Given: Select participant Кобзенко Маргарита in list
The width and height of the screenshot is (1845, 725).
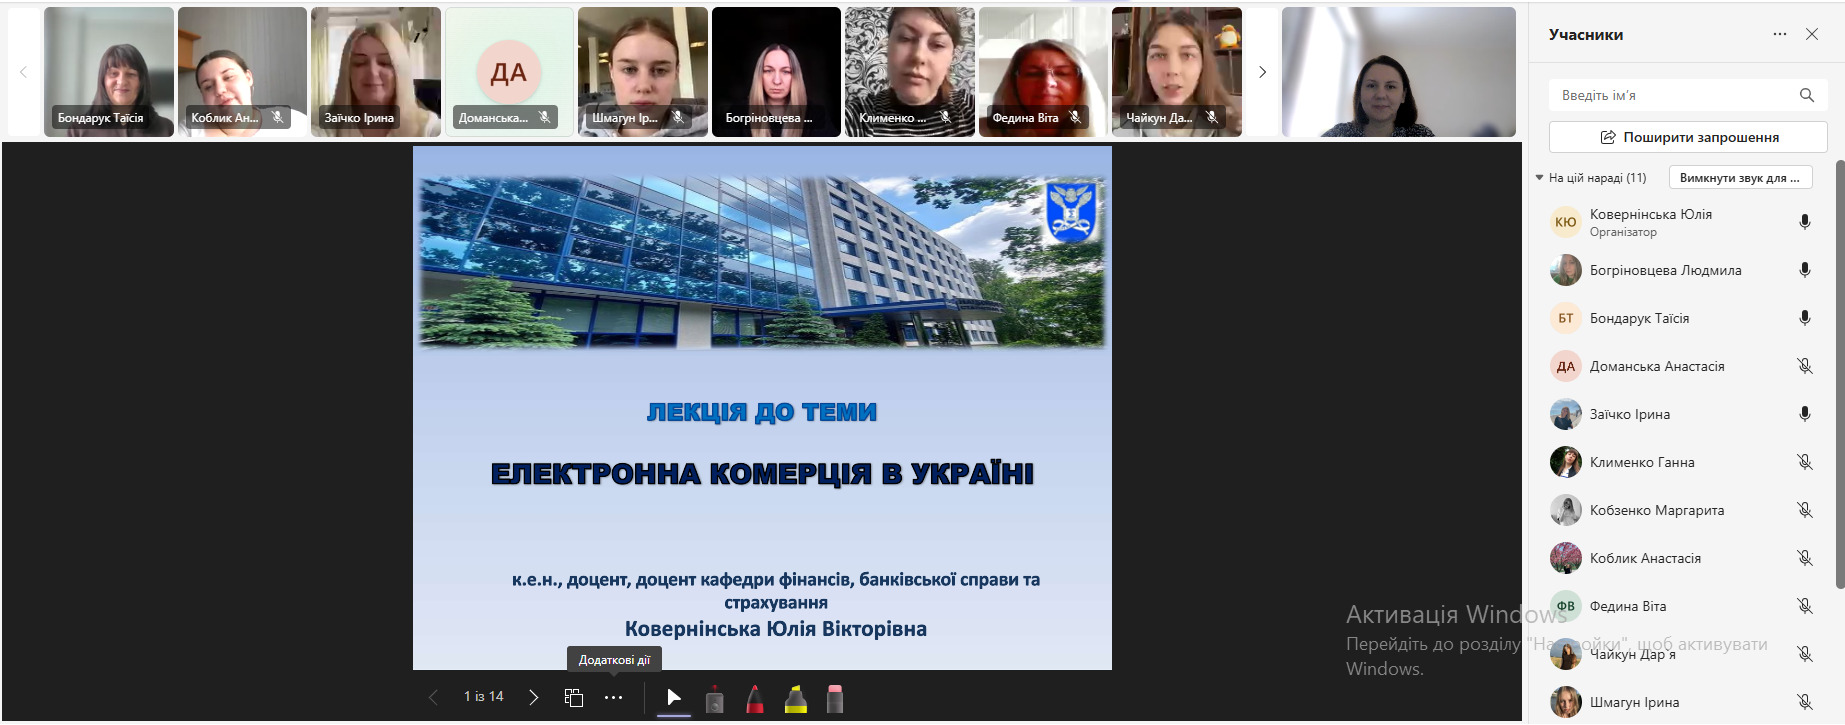Looking at the screenshot, I should 1656,510.
